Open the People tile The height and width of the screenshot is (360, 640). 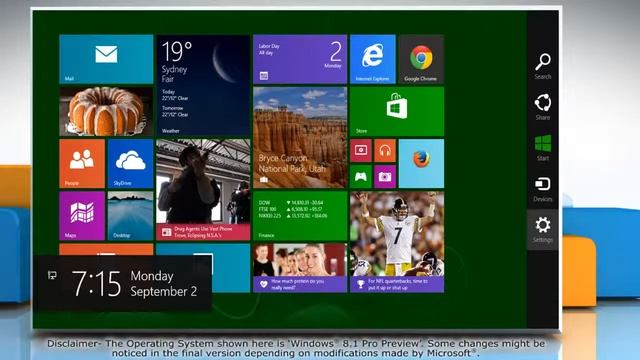[x=82, y=164]
